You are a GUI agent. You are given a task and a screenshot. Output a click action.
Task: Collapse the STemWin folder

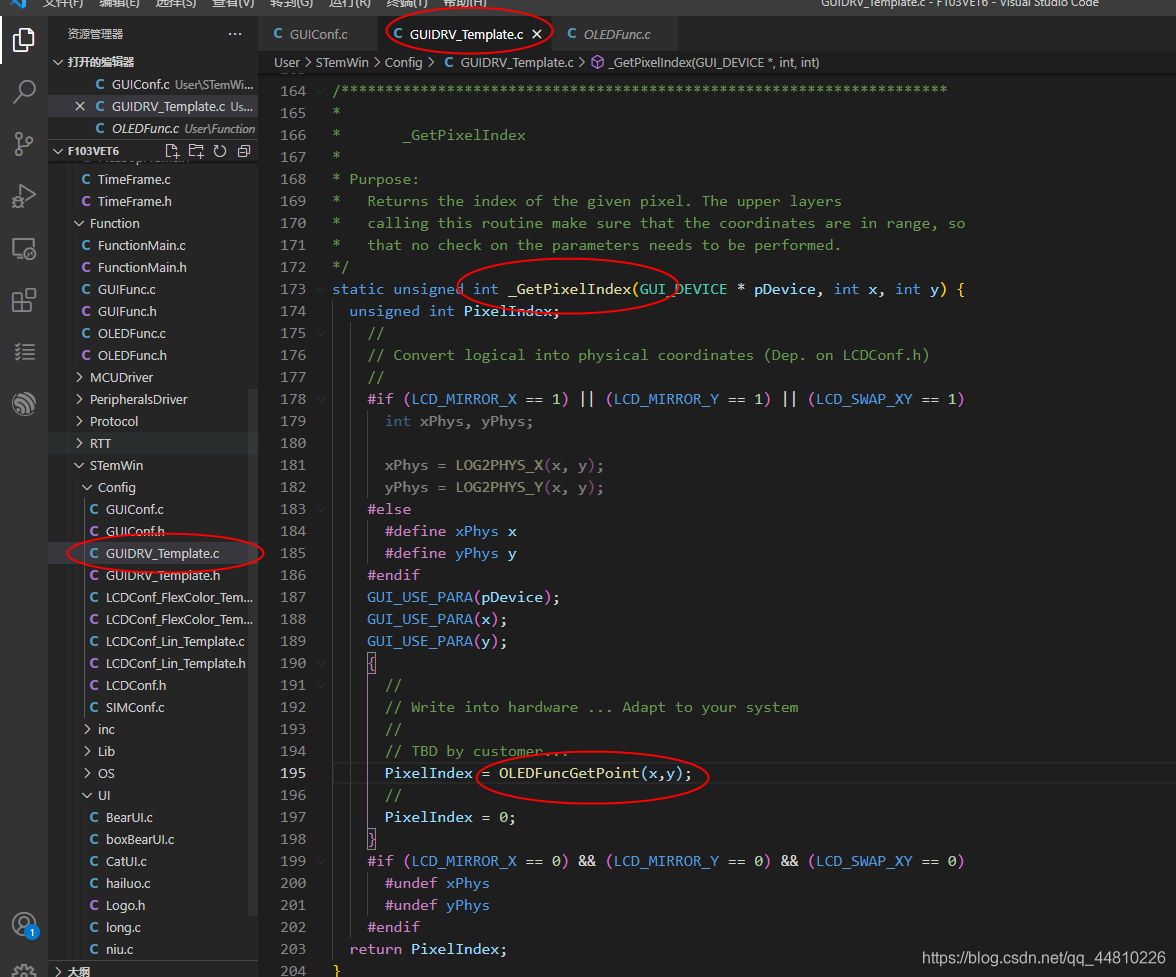coord(80,466)
